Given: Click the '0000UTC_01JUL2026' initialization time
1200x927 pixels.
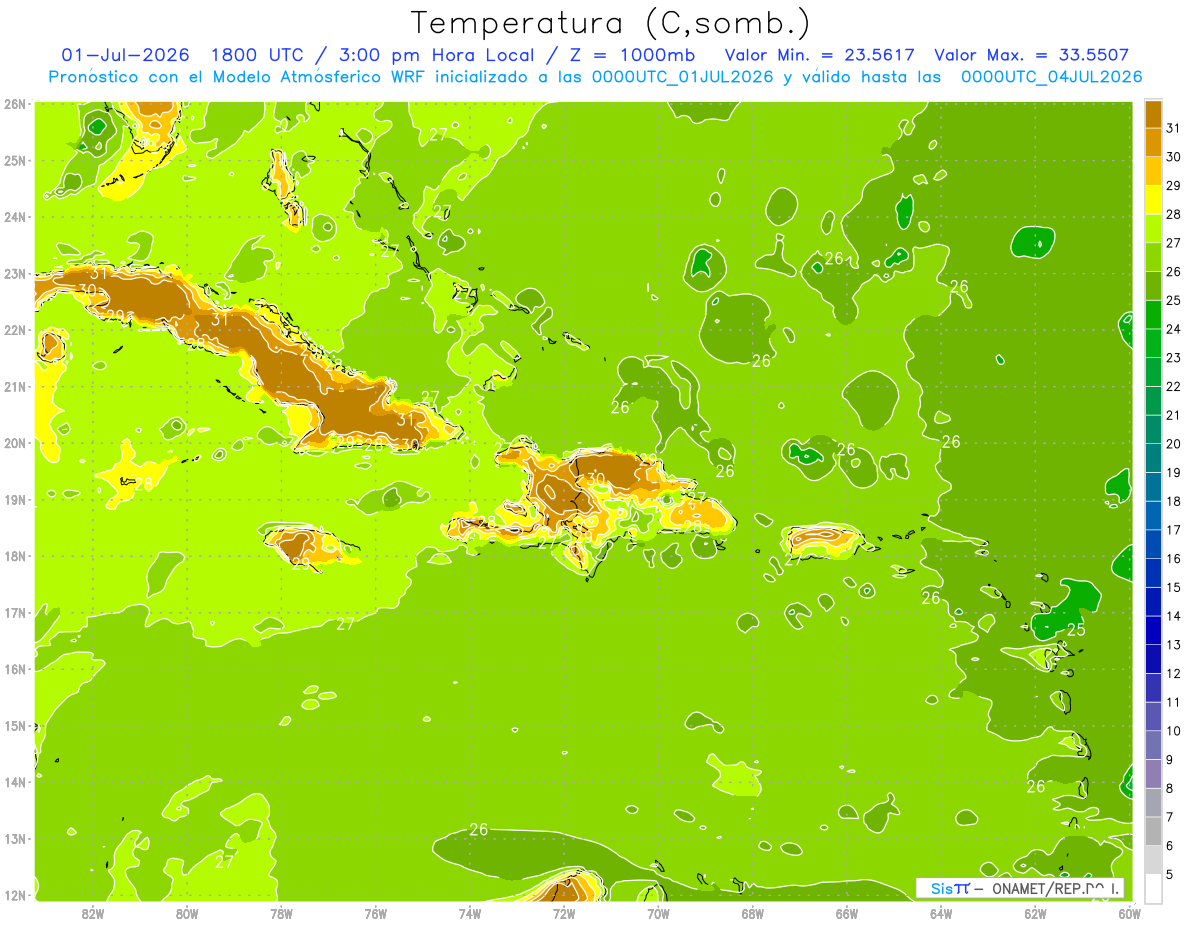Looking at the screenshot, I should pyautogui.click(x=683, y=77).
